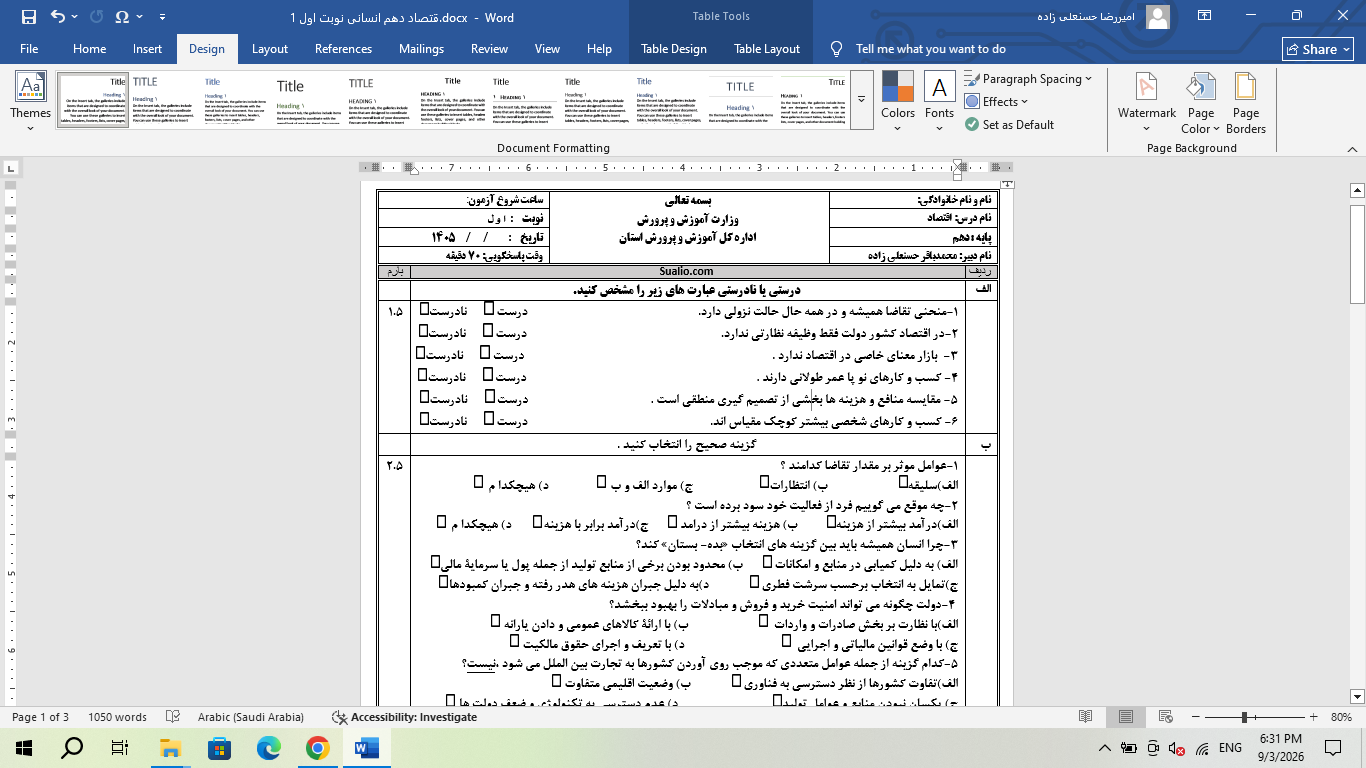Switch to the Insert tab

(x=147, y=49)
